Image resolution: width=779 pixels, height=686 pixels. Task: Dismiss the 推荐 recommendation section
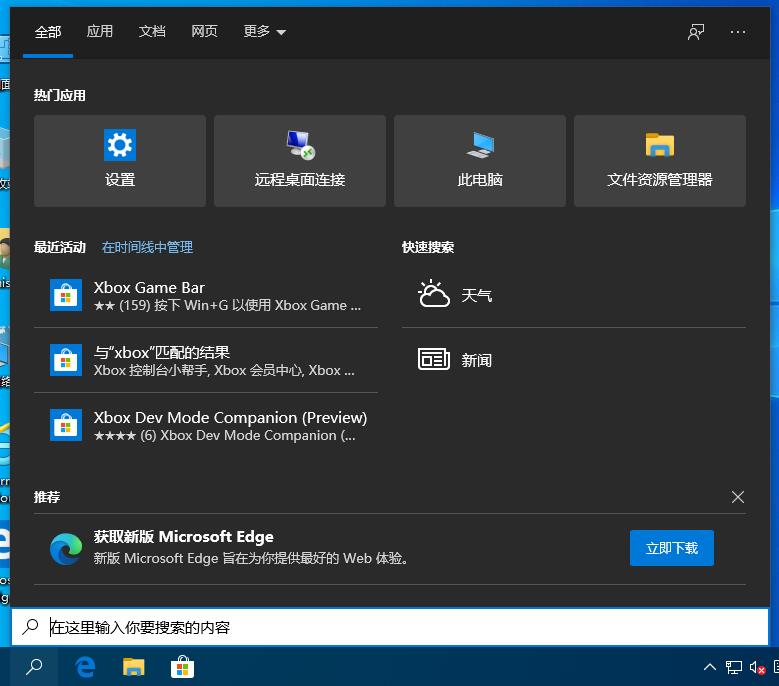738,497
